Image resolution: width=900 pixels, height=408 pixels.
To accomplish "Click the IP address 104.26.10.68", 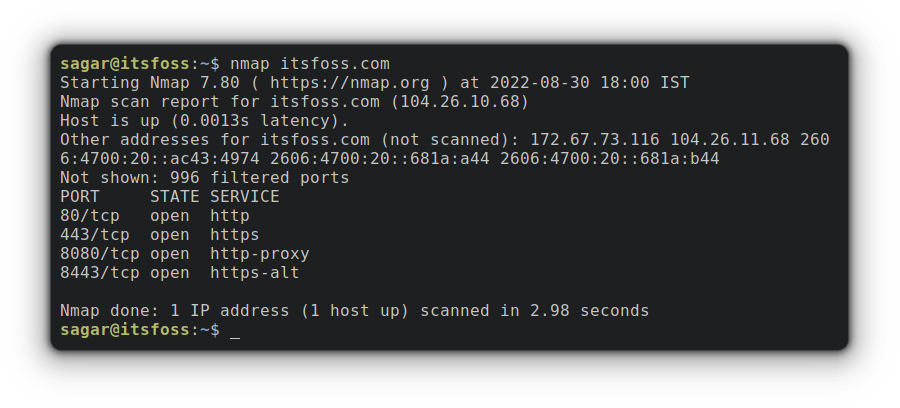I will pyautogui.click(x=459, y=101).
